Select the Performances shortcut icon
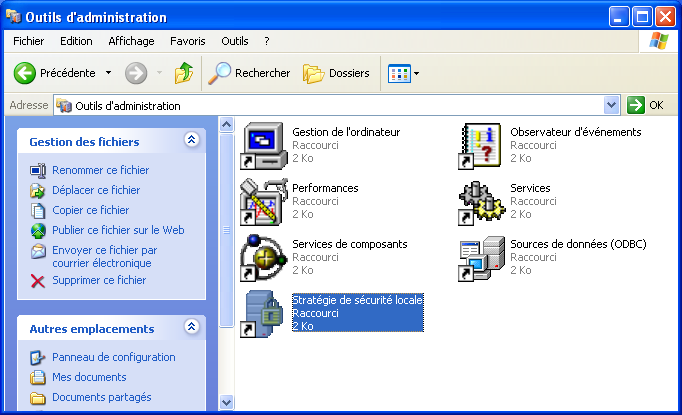682x415 pixels. (x=264, y=202)
